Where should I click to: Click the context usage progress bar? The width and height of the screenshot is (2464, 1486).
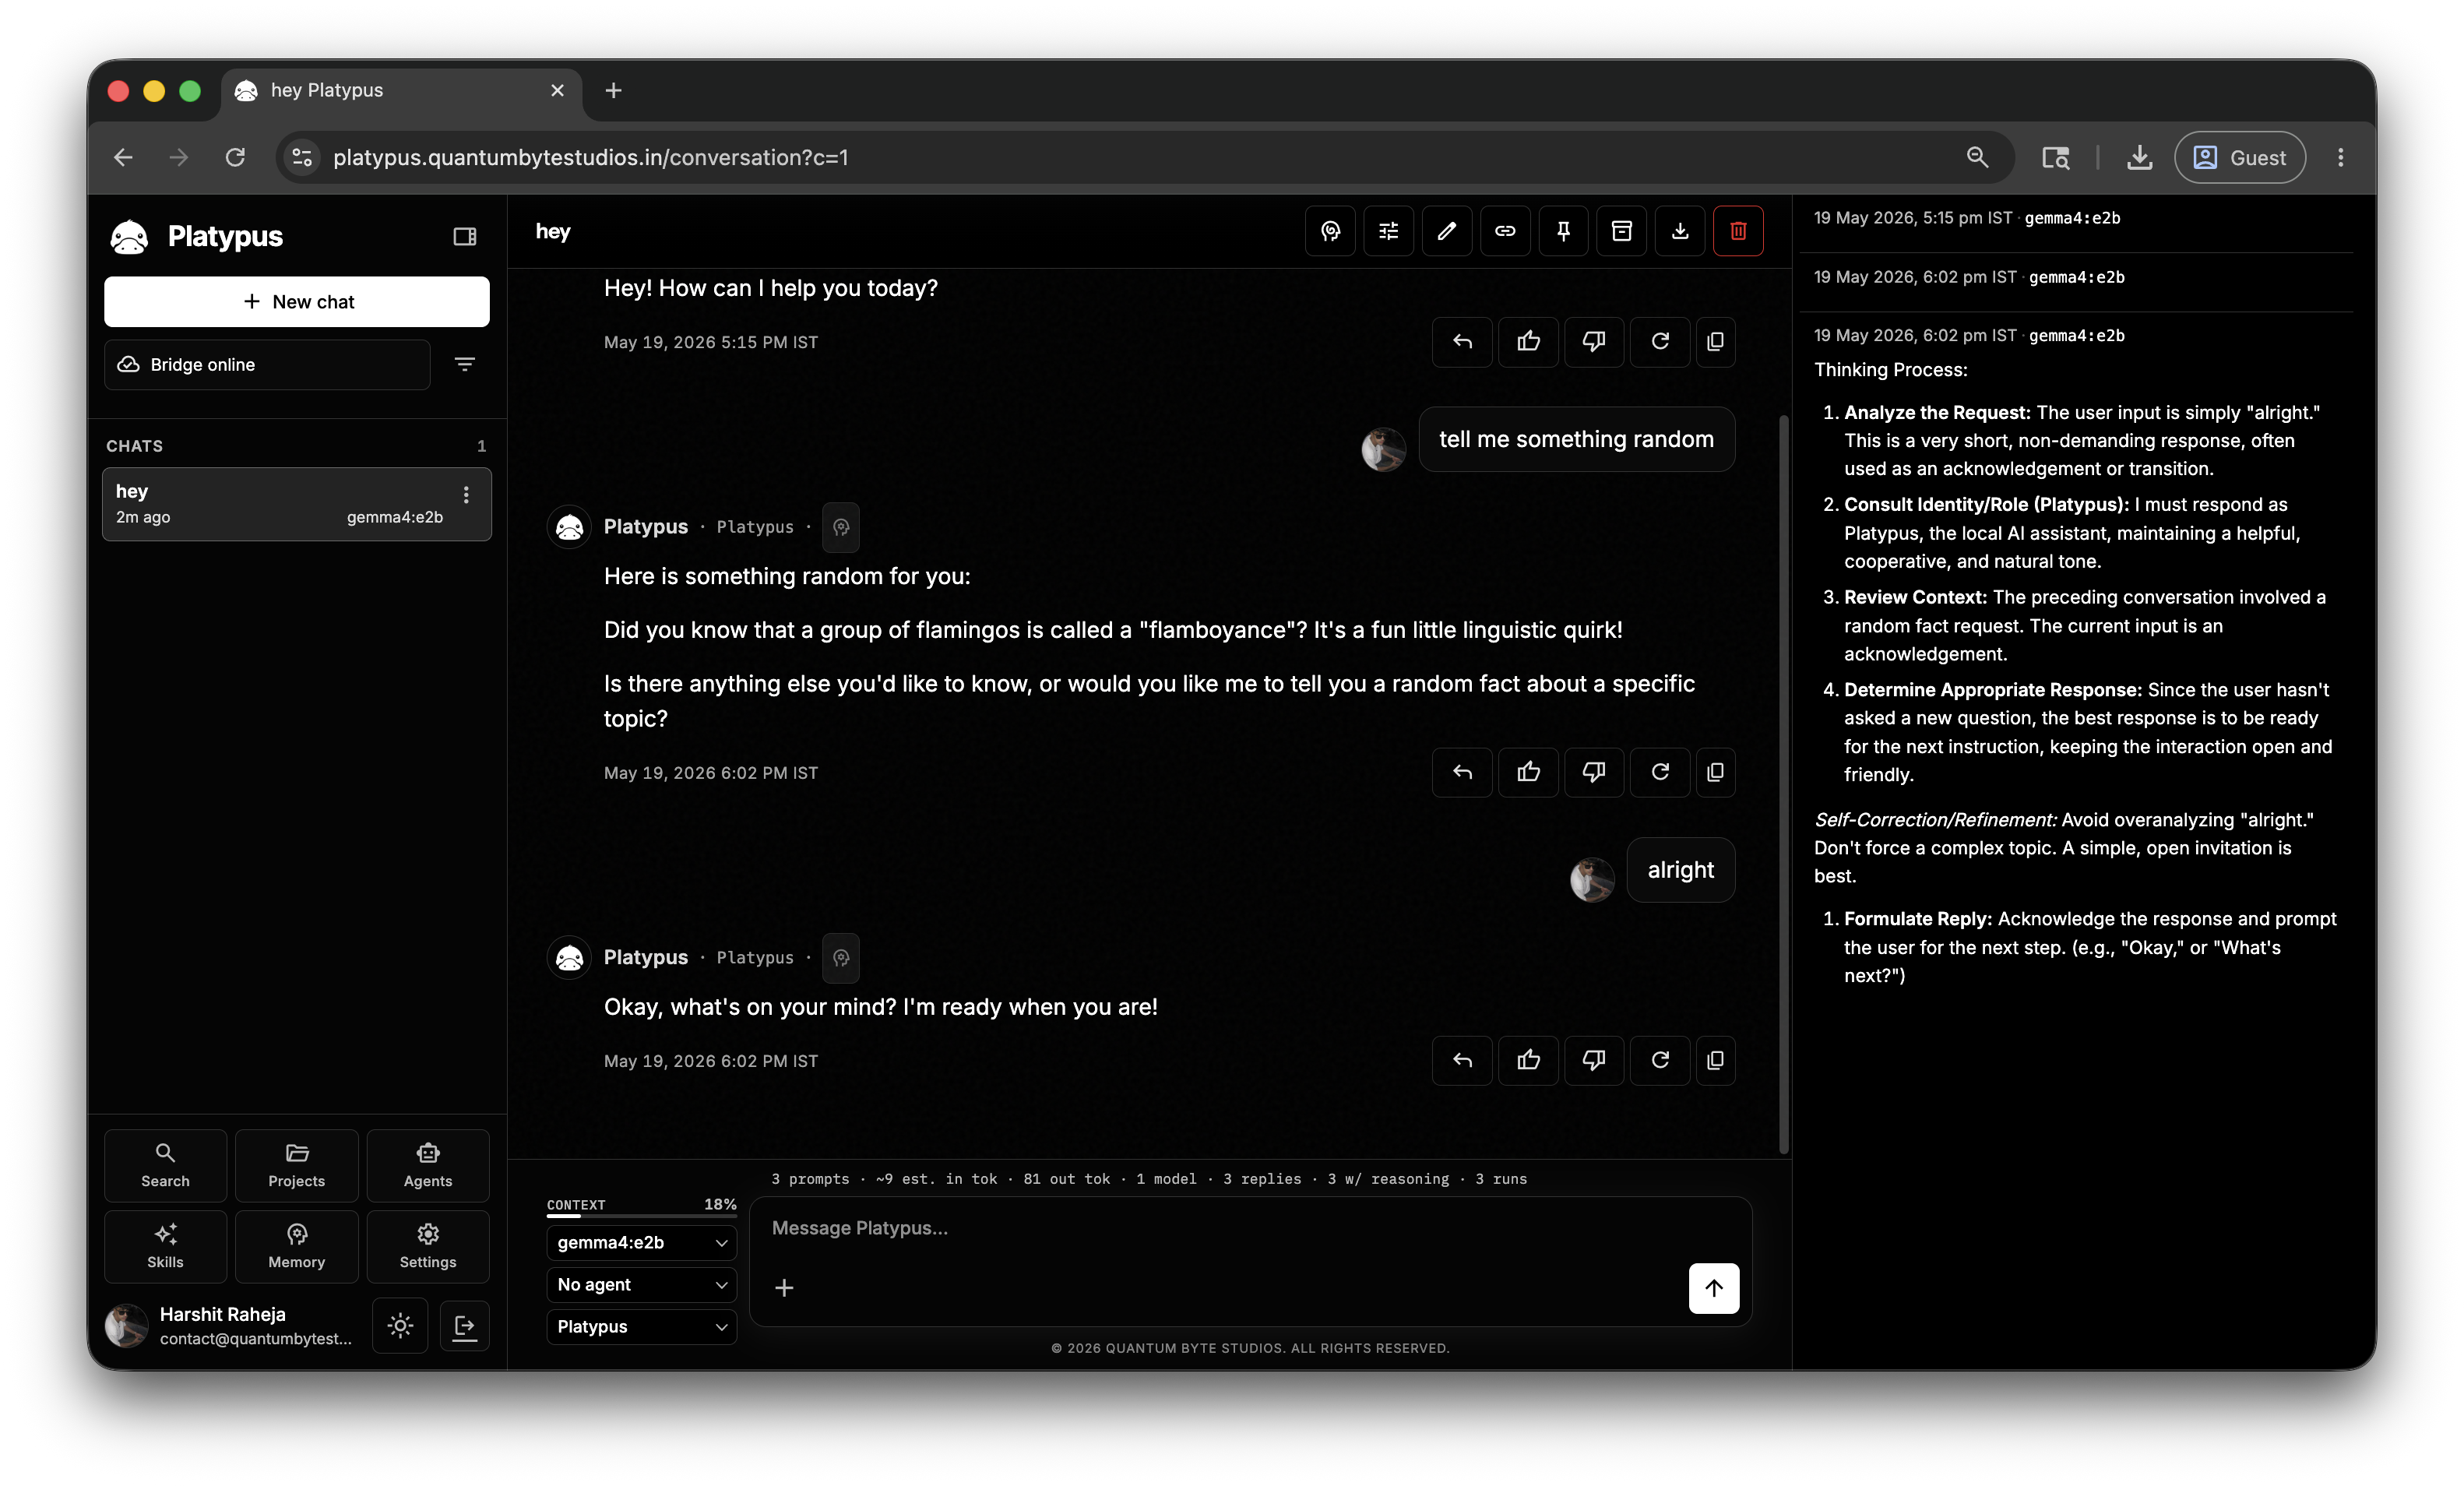(641, 1216)
